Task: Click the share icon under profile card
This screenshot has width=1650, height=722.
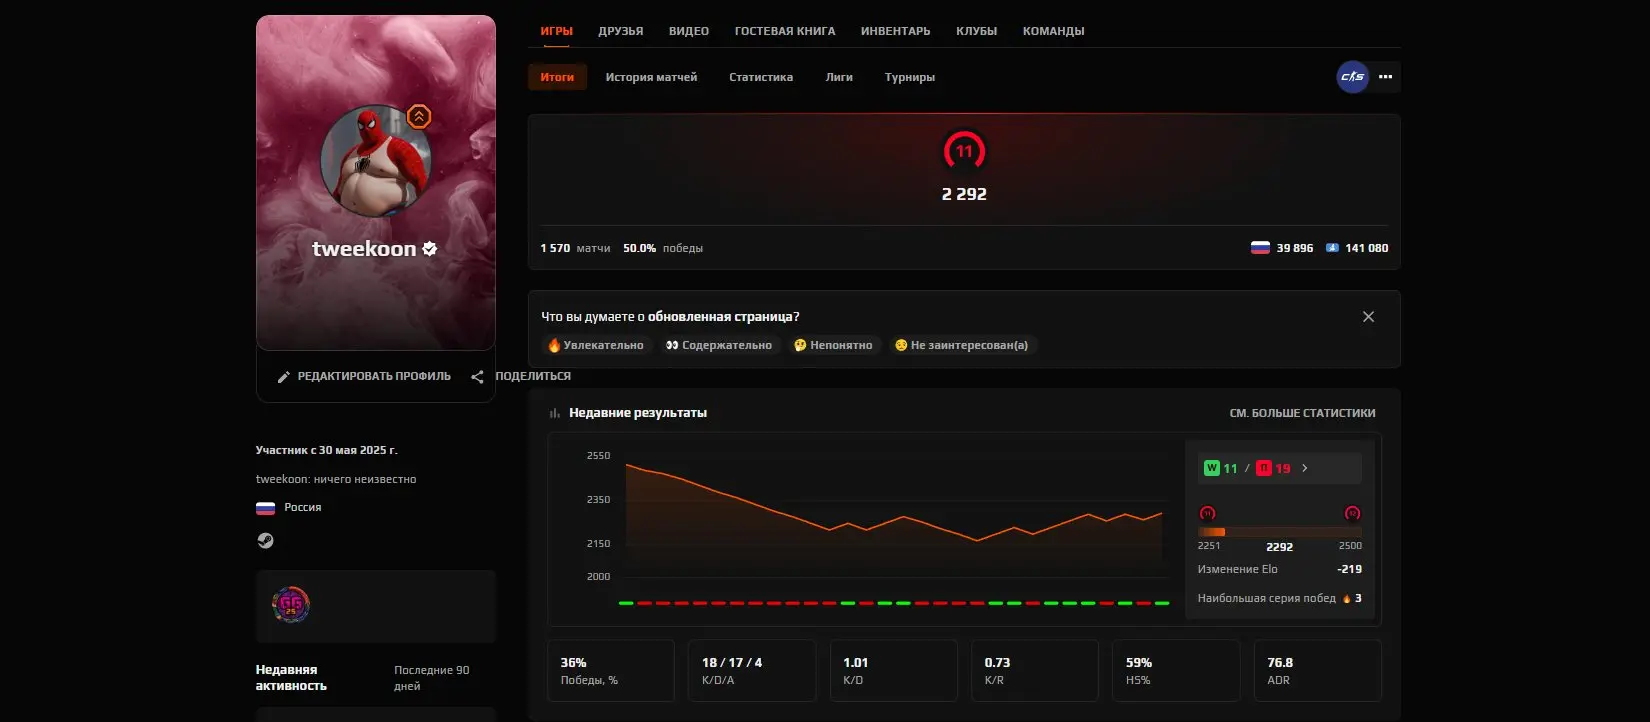Action: coord(477,377)
